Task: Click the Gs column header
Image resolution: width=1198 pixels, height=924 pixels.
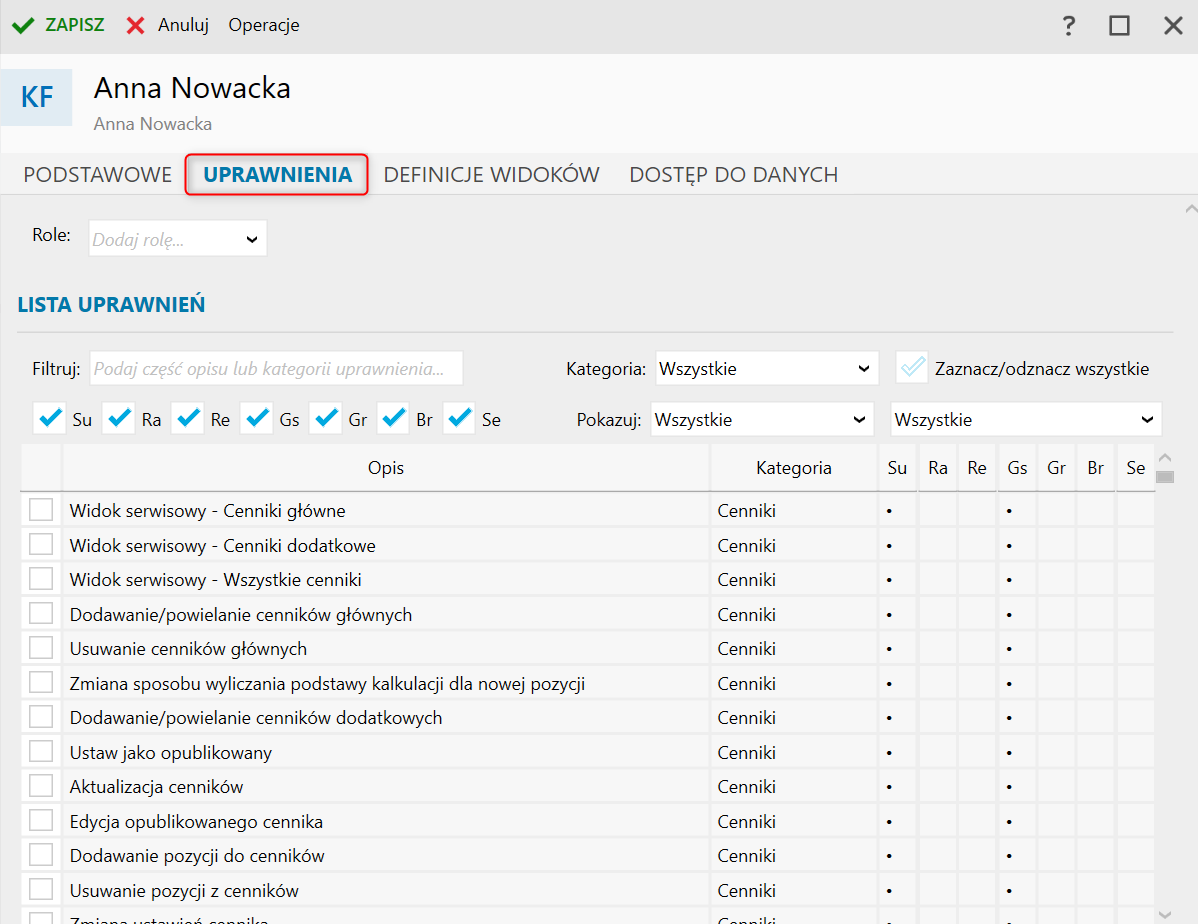Action: [x=1017, y=468]
